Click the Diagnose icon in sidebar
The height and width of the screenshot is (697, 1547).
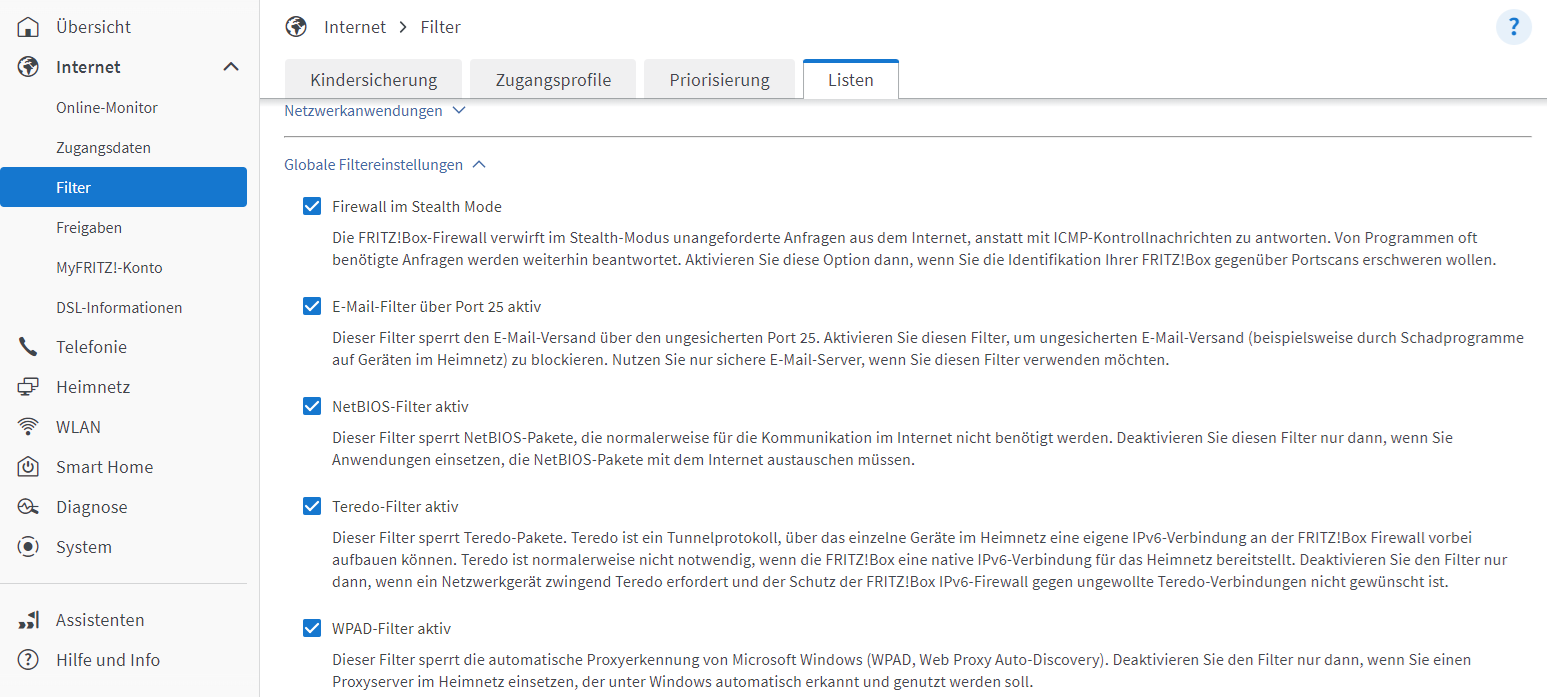click(28, 507)
